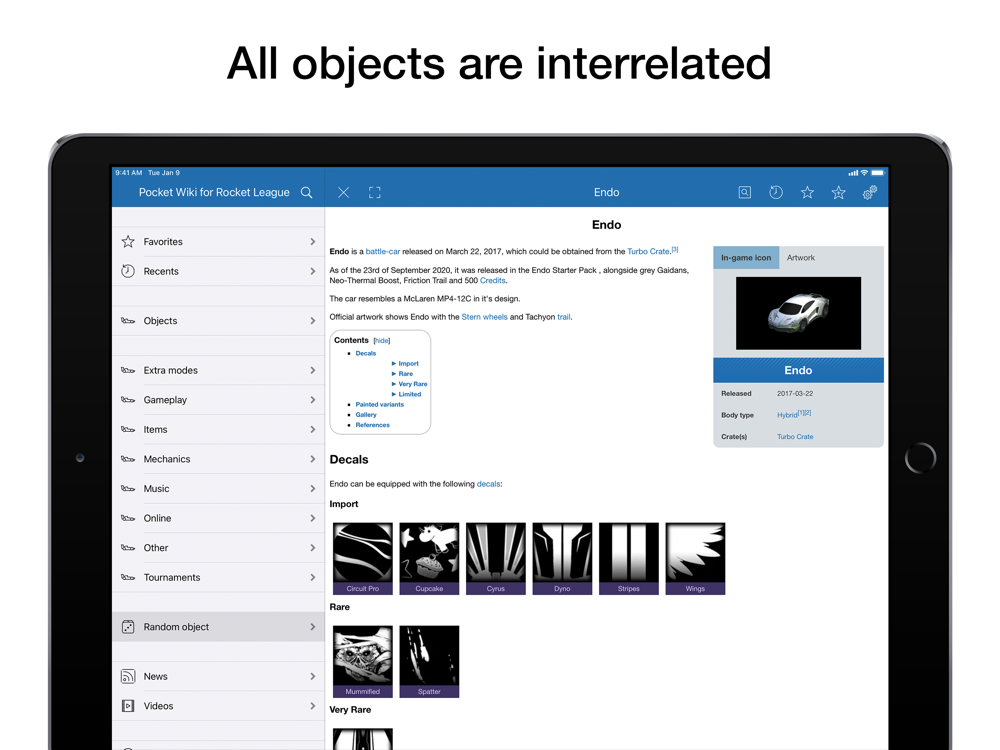This screenshot has height=750, width=1000.
Task: Expand the Favorites row chevron
Action: point(312,242)
